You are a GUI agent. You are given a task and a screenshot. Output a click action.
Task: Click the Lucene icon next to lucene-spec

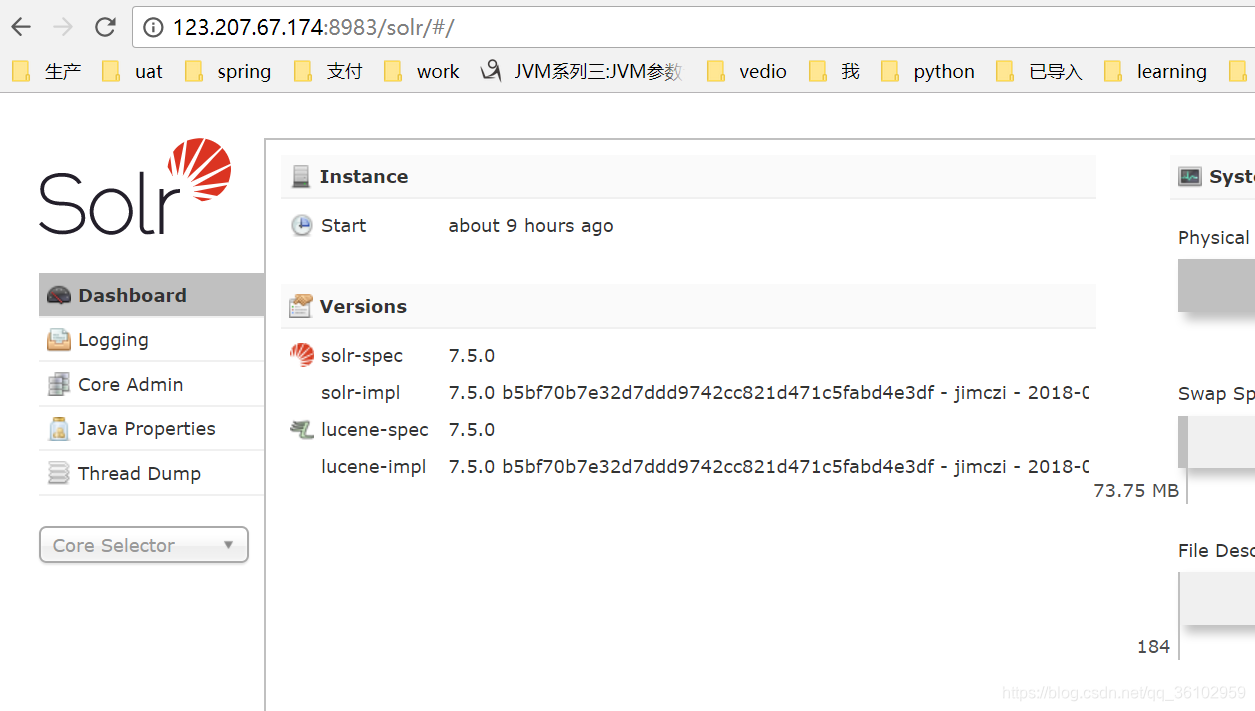[301, 429]
